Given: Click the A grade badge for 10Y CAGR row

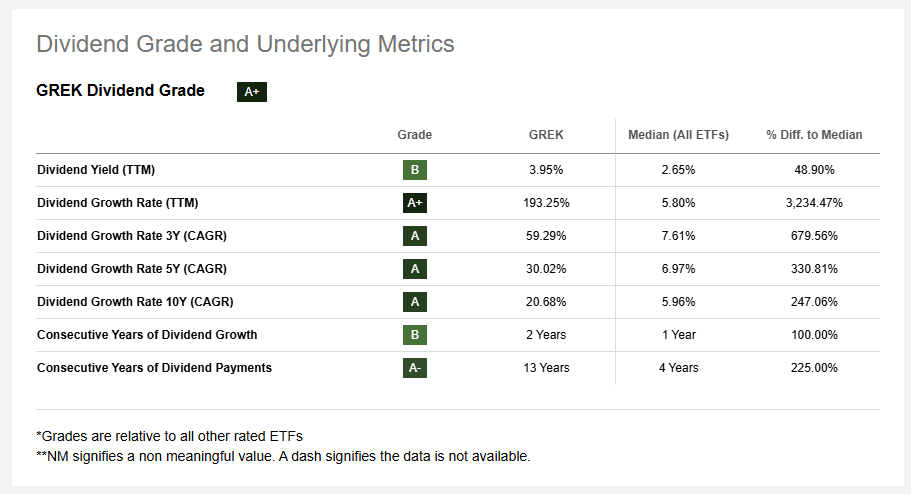Looking at the screenshot, I should pyautogui.click(x=415, y=302).
